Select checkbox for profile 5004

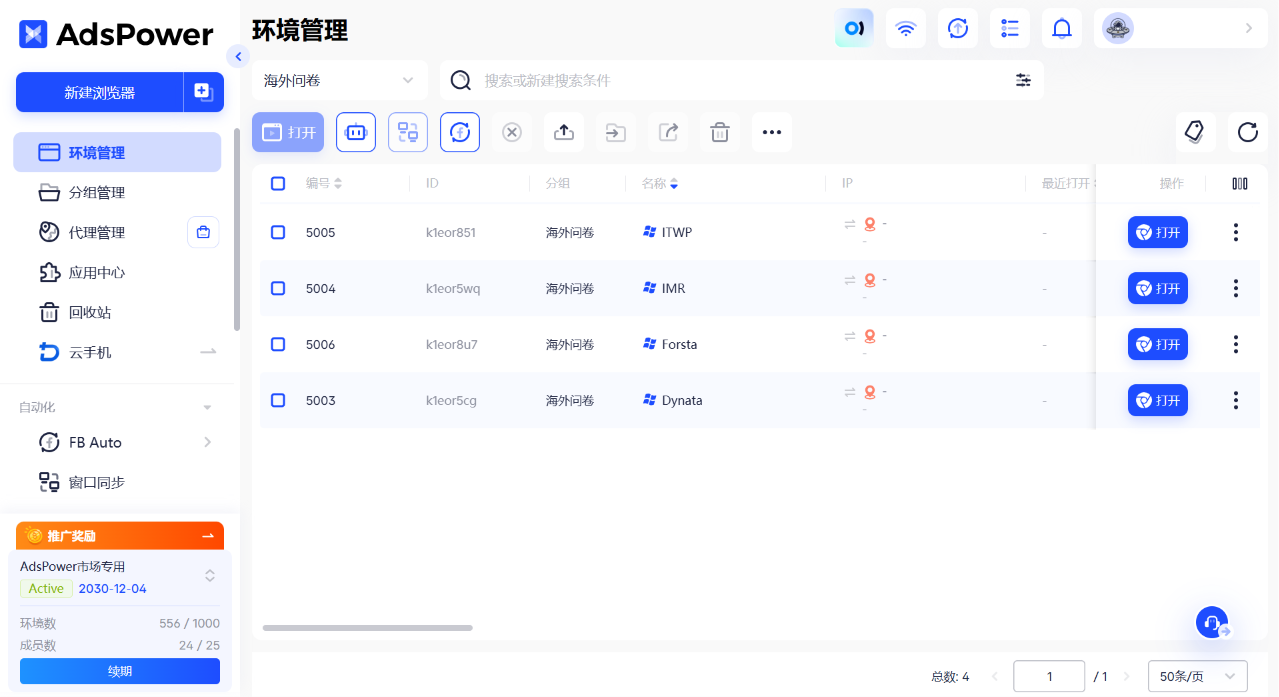coord(278,288)
